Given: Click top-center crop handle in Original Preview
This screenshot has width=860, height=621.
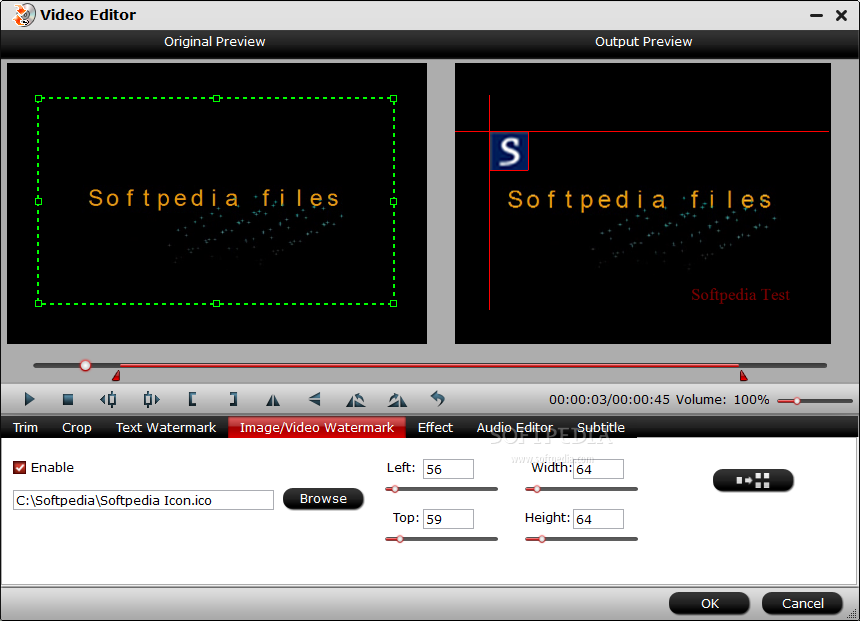Looking at the screenshot, I should (217, 99).
